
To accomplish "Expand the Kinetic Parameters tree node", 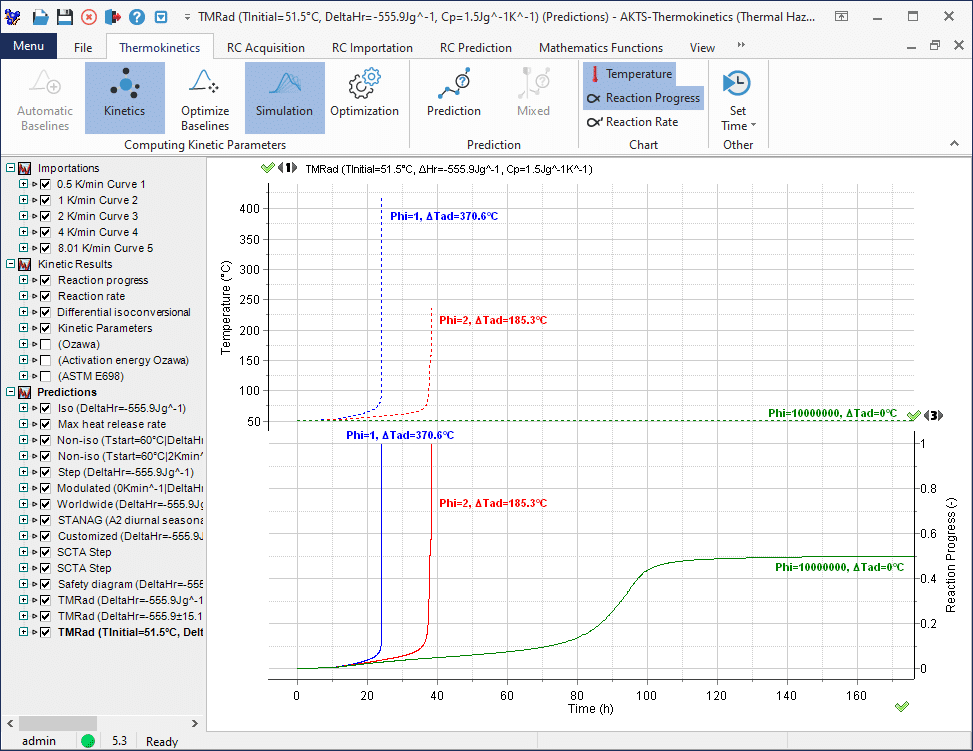I will [23, 328].
